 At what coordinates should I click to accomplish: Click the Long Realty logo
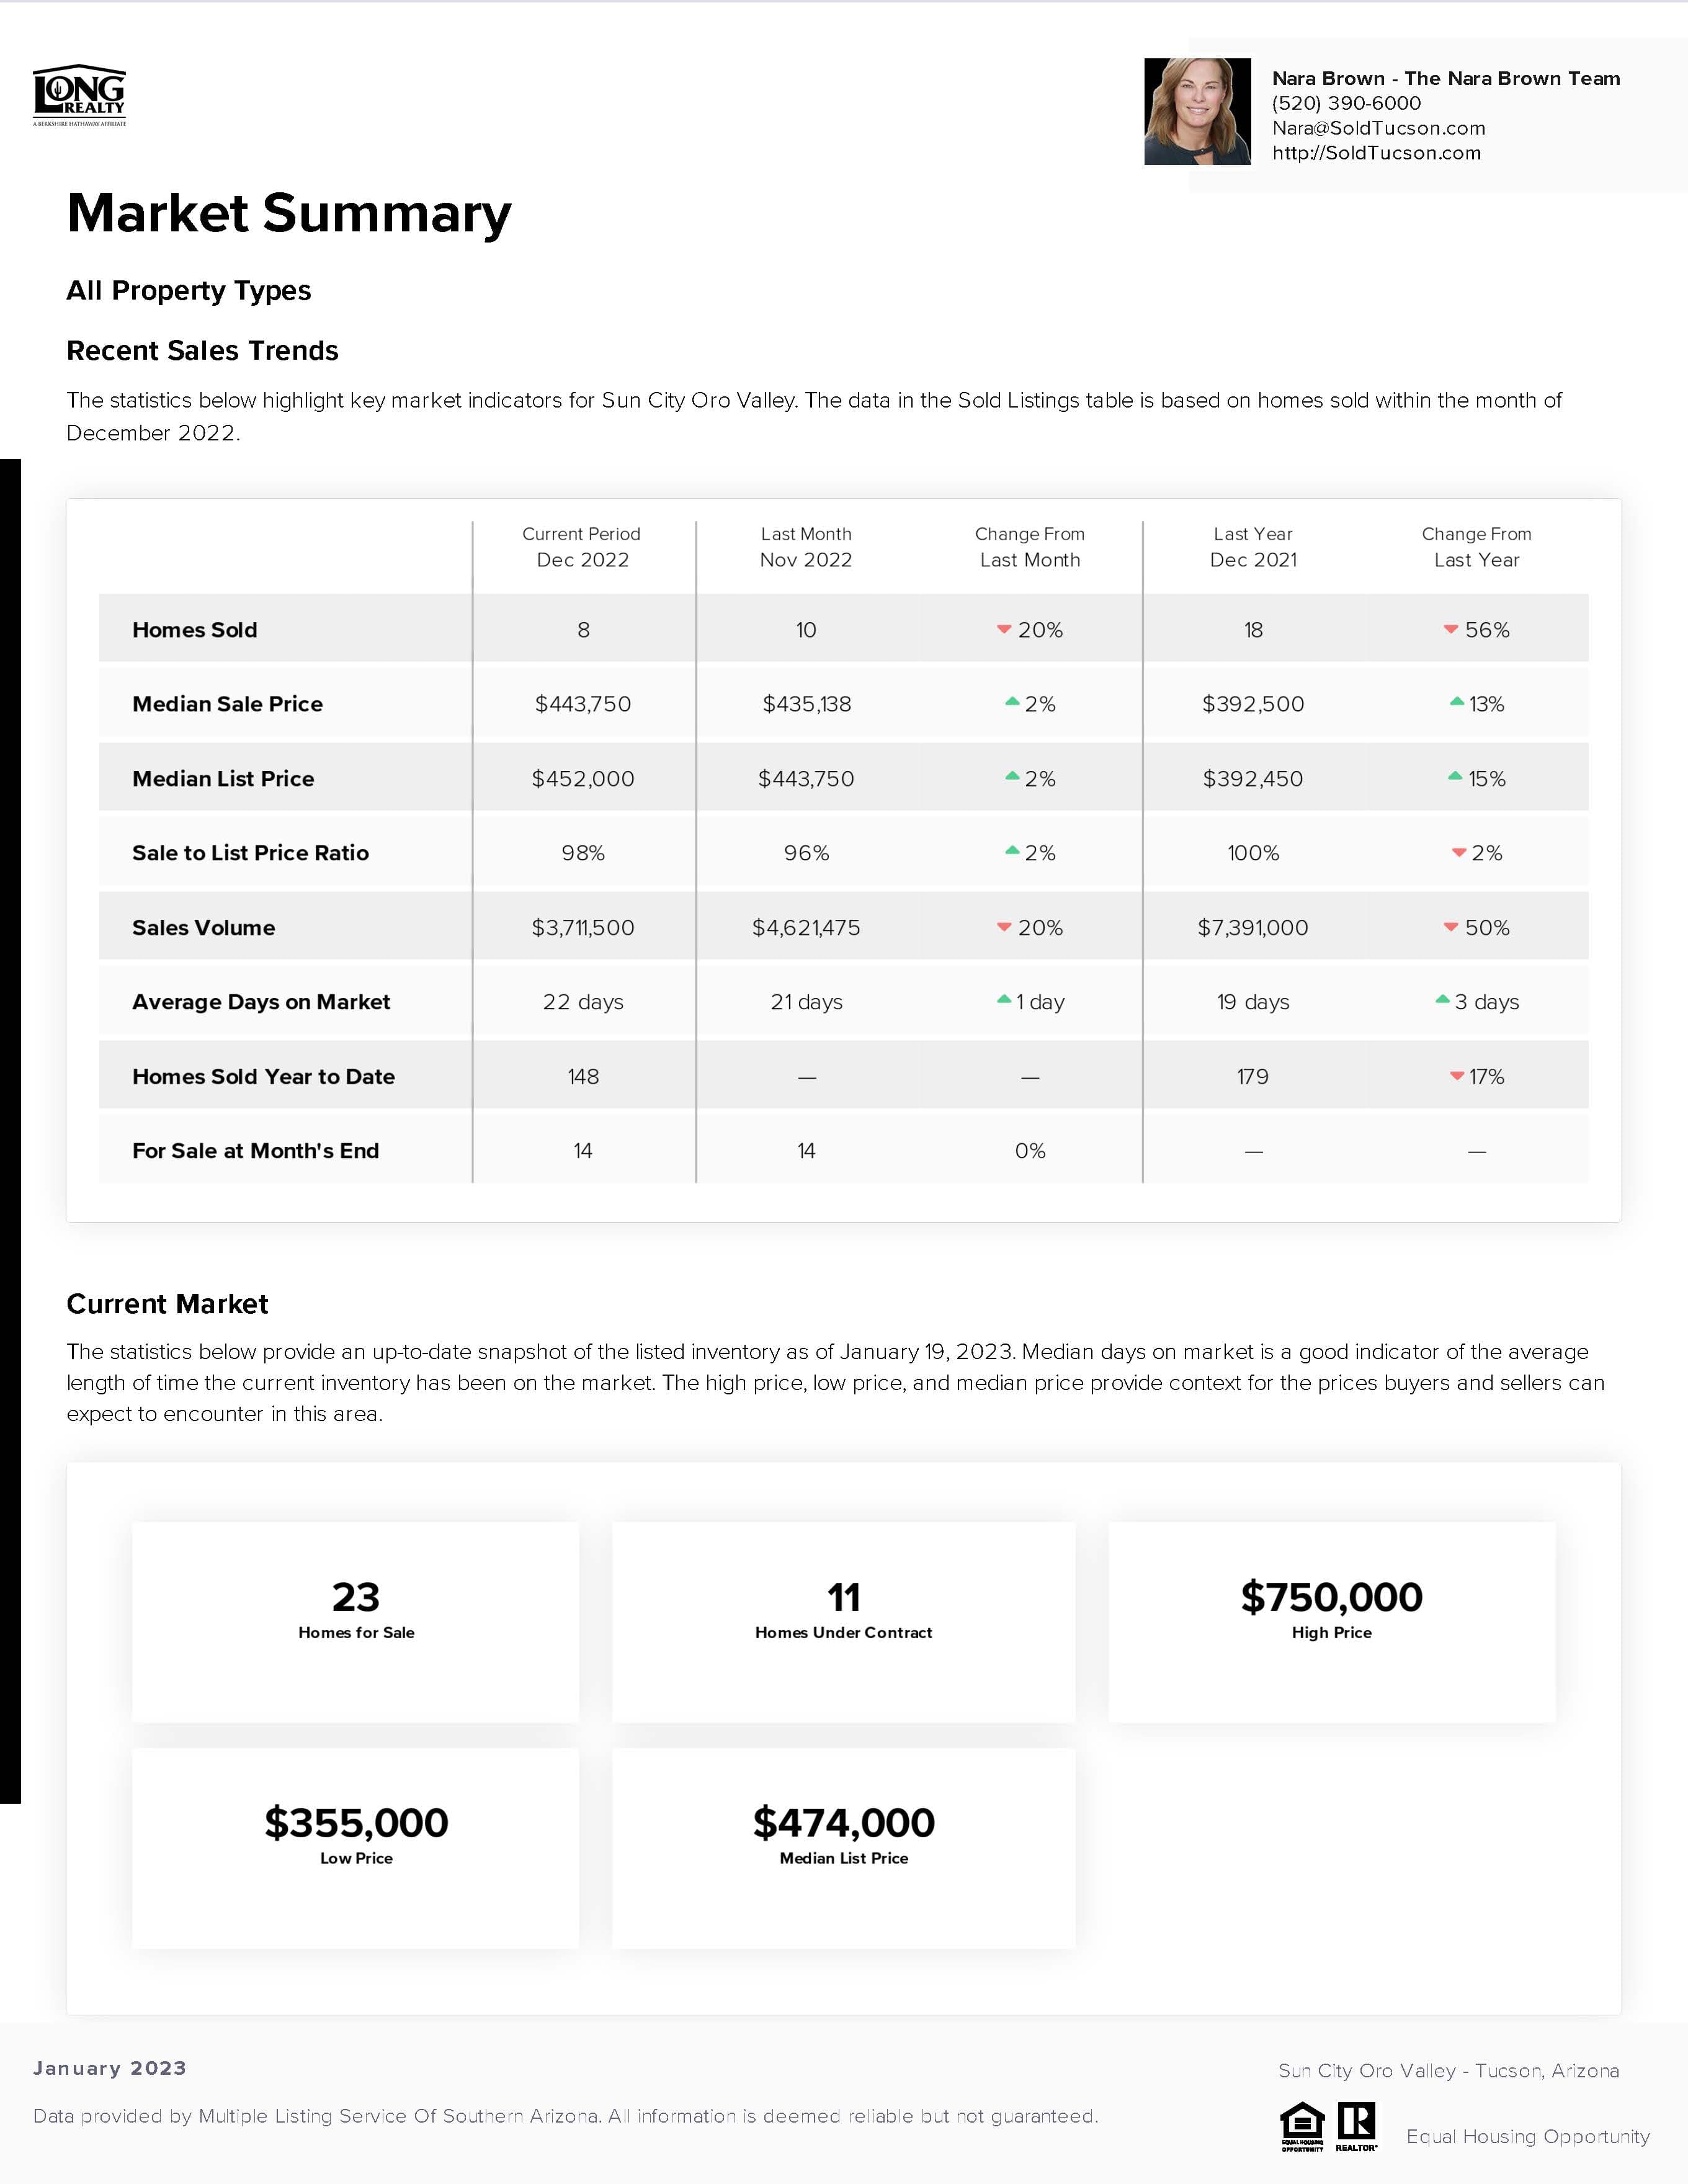point(80,96)
